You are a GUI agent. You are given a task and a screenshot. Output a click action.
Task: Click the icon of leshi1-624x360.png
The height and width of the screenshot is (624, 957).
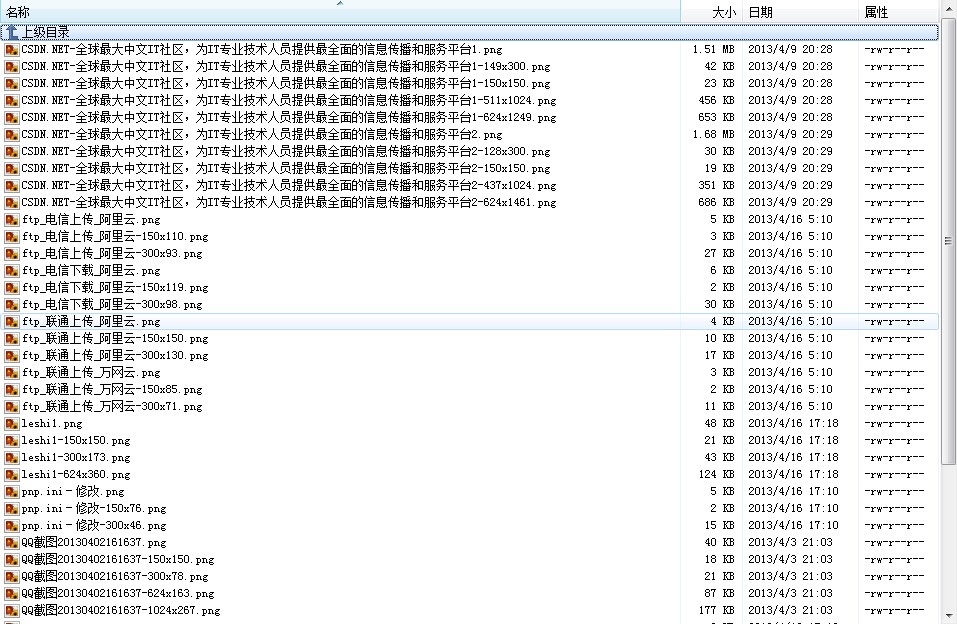12,474
